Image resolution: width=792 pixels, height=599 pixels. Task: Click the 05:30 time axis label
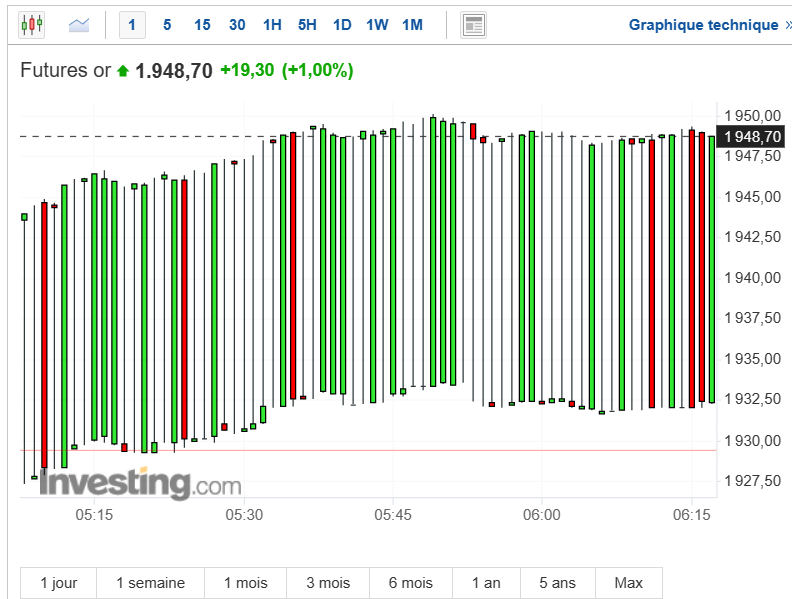pos(244,515)
